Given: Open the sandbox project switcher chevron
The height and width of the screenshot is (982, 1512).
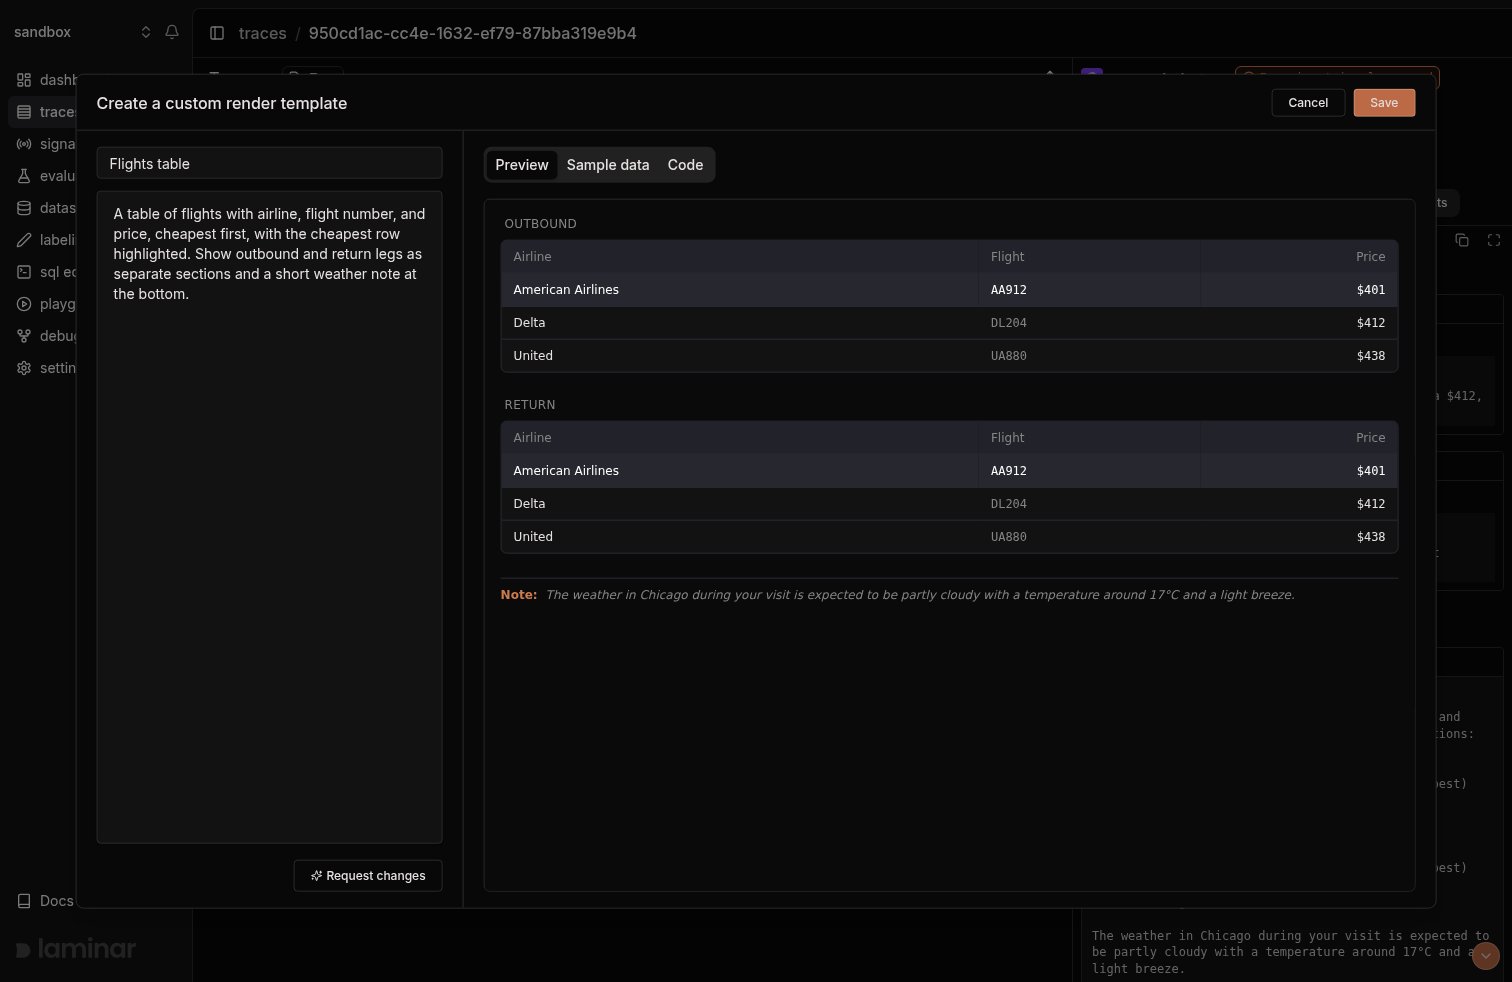Looking at the screenshot, I should pos(146,32).
